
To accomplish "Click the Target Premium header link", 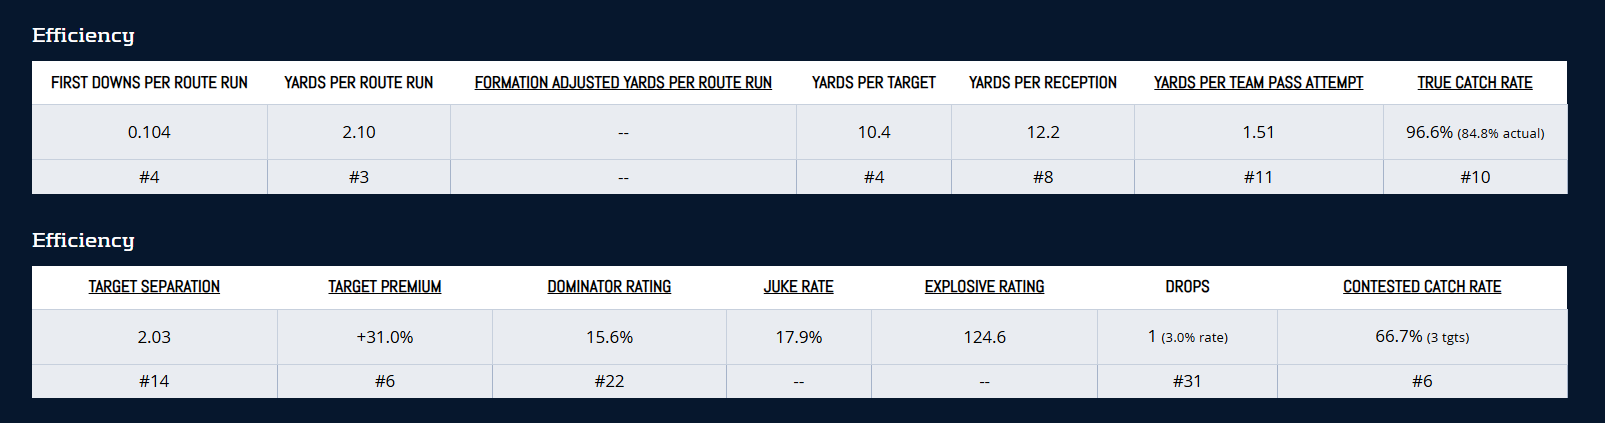I will 385,287.
